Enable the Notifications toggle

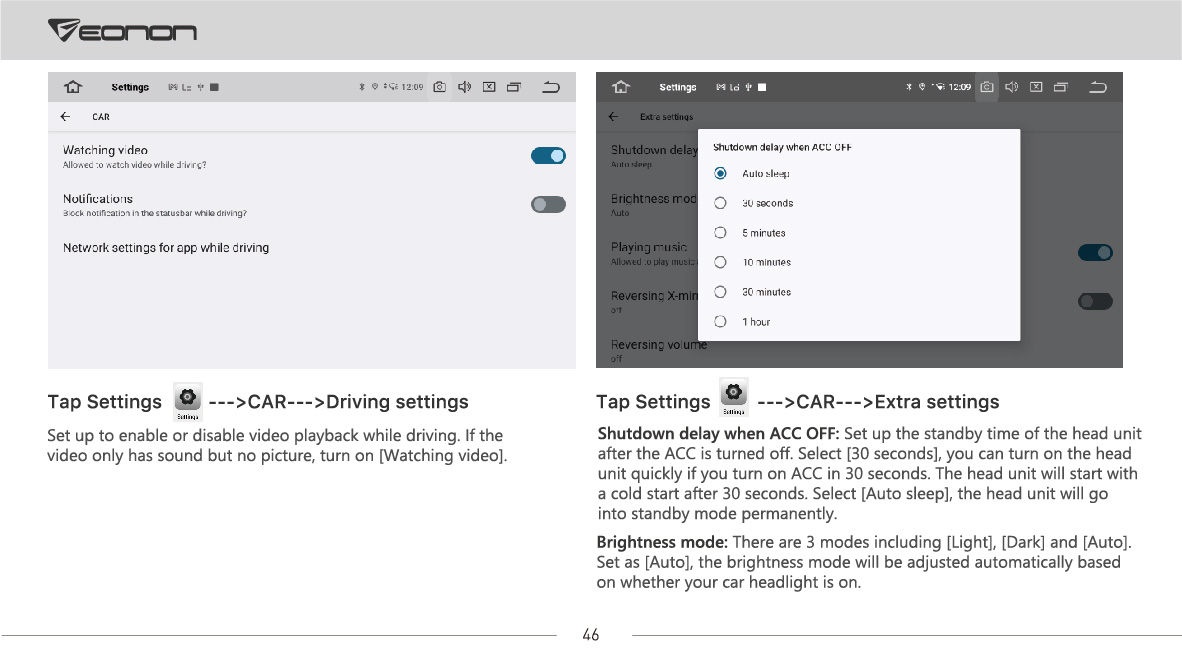click(548, 204)
